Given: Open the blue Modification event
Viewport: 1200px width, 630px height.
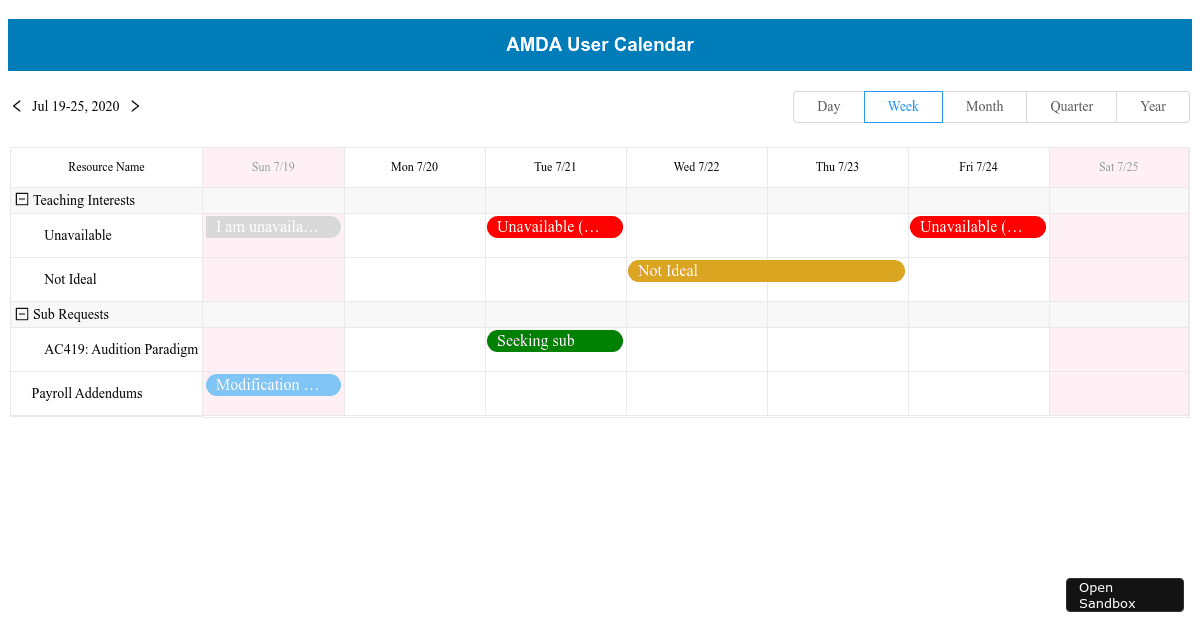Looking at the screenshot, I should tap(273, 385).
